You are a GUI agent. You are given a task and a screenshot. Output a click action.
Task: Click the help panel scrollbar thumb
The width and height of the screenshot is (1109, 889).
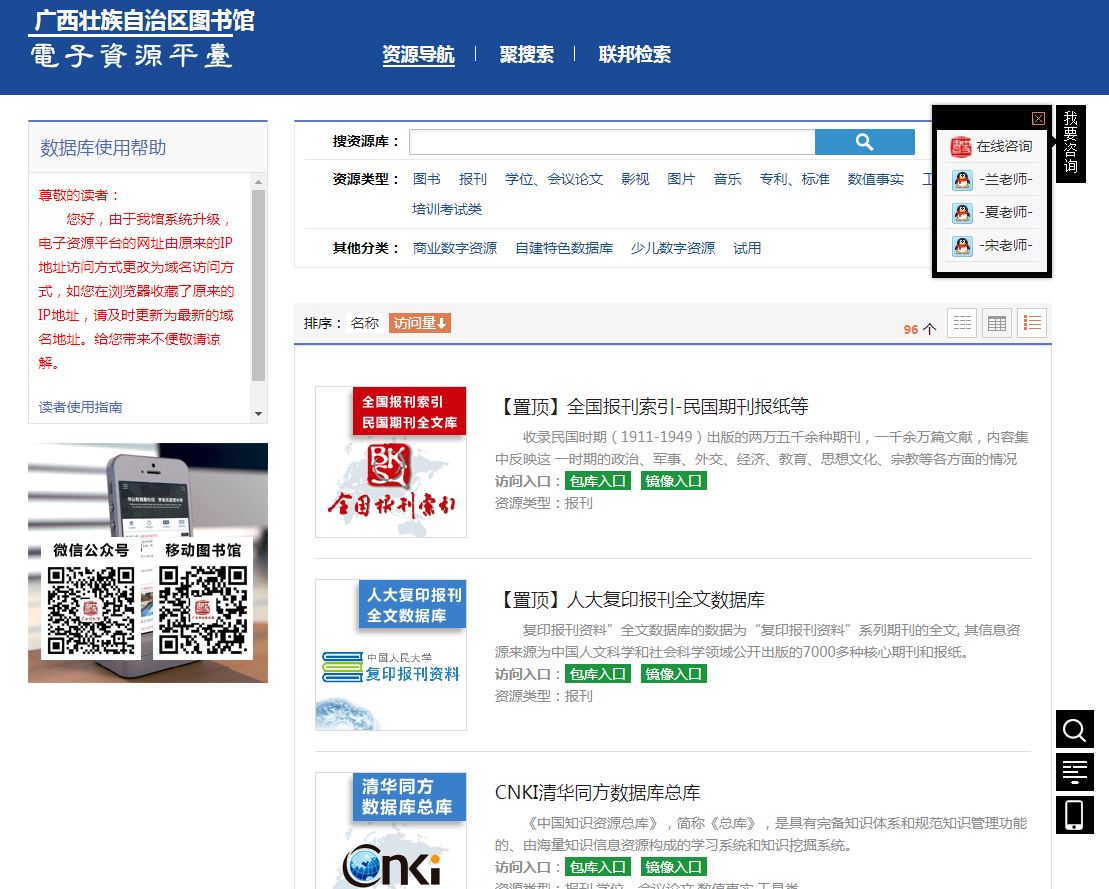click(x=258, y=286)
